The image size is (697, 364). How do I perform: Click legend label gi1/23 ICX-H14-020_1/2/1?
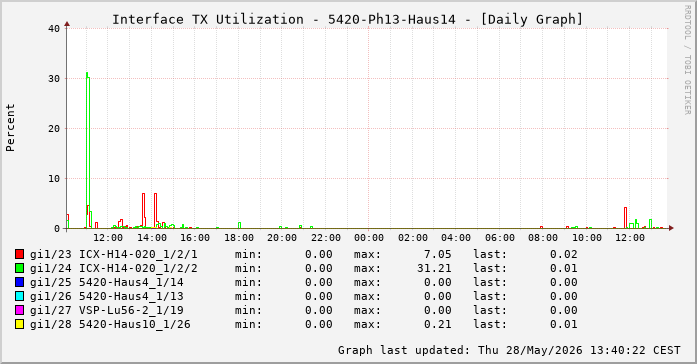pos(114,254)
